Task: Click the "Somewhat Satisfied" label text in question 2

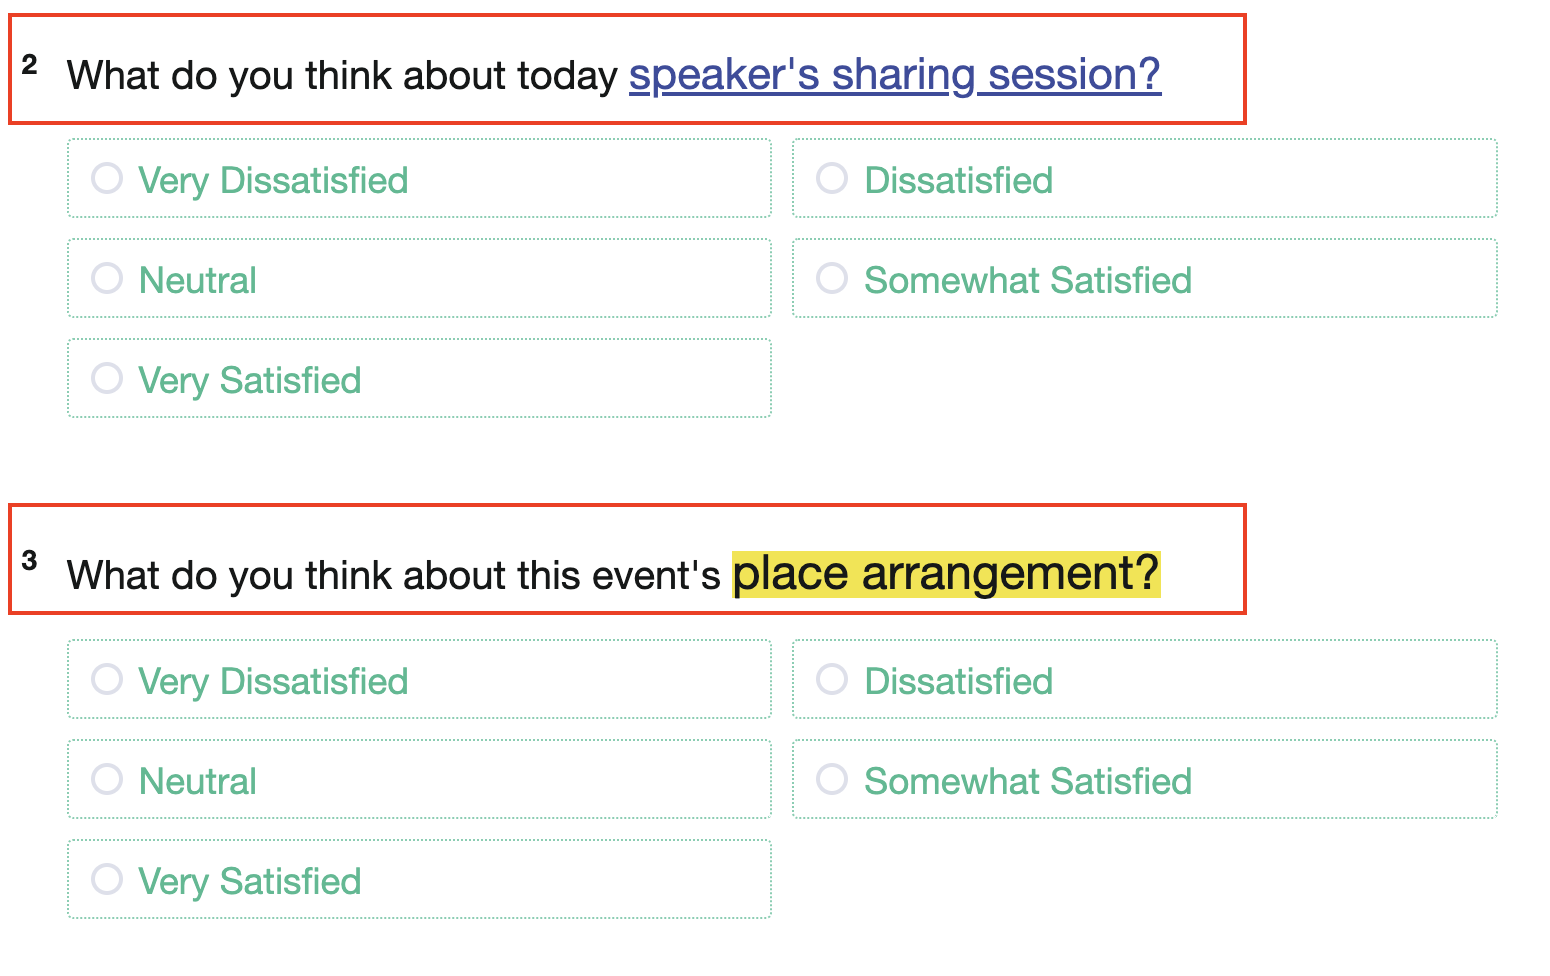Action: tap(1027, 281)
